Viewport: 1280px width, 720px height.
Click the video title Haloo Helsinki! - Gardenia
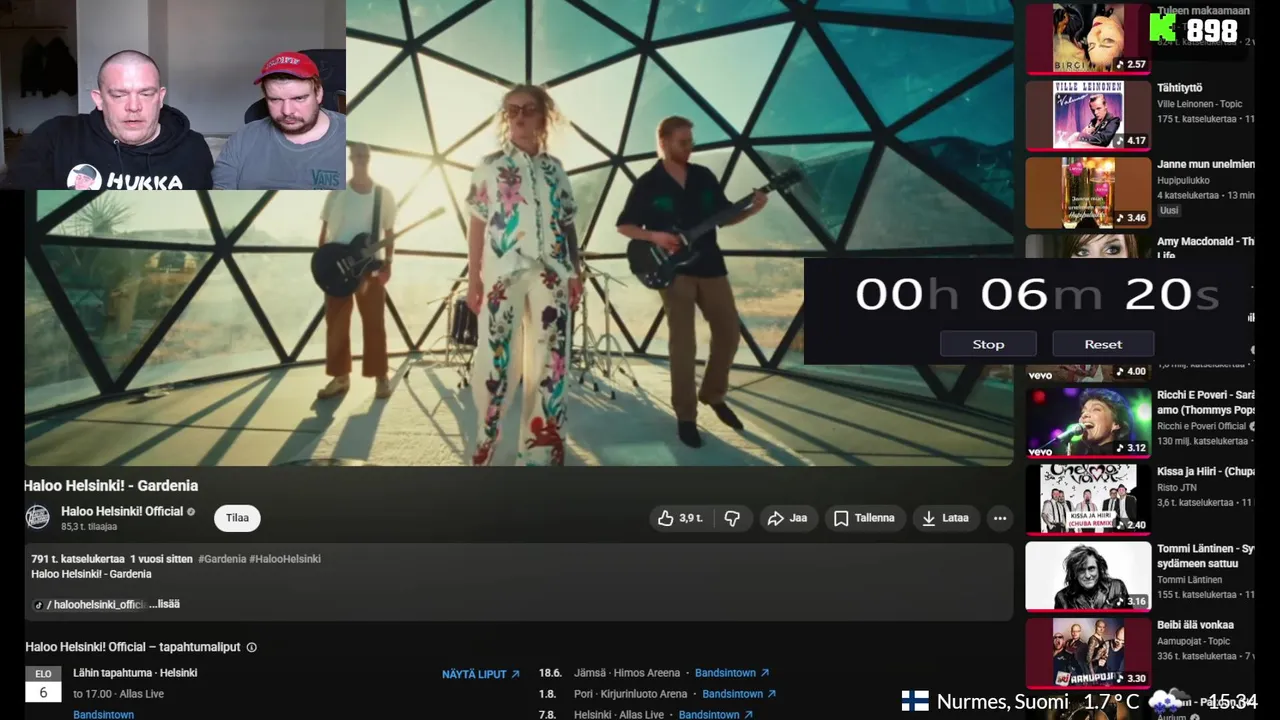[111, 485]
